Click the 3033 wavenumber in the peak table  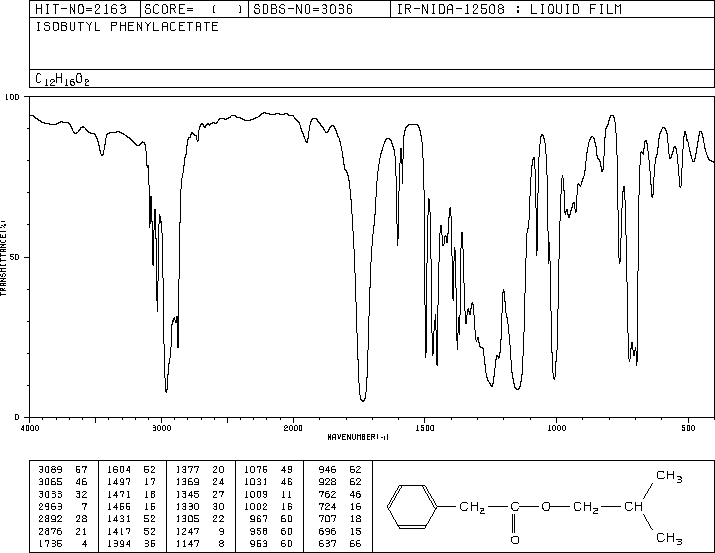(51, 494)
